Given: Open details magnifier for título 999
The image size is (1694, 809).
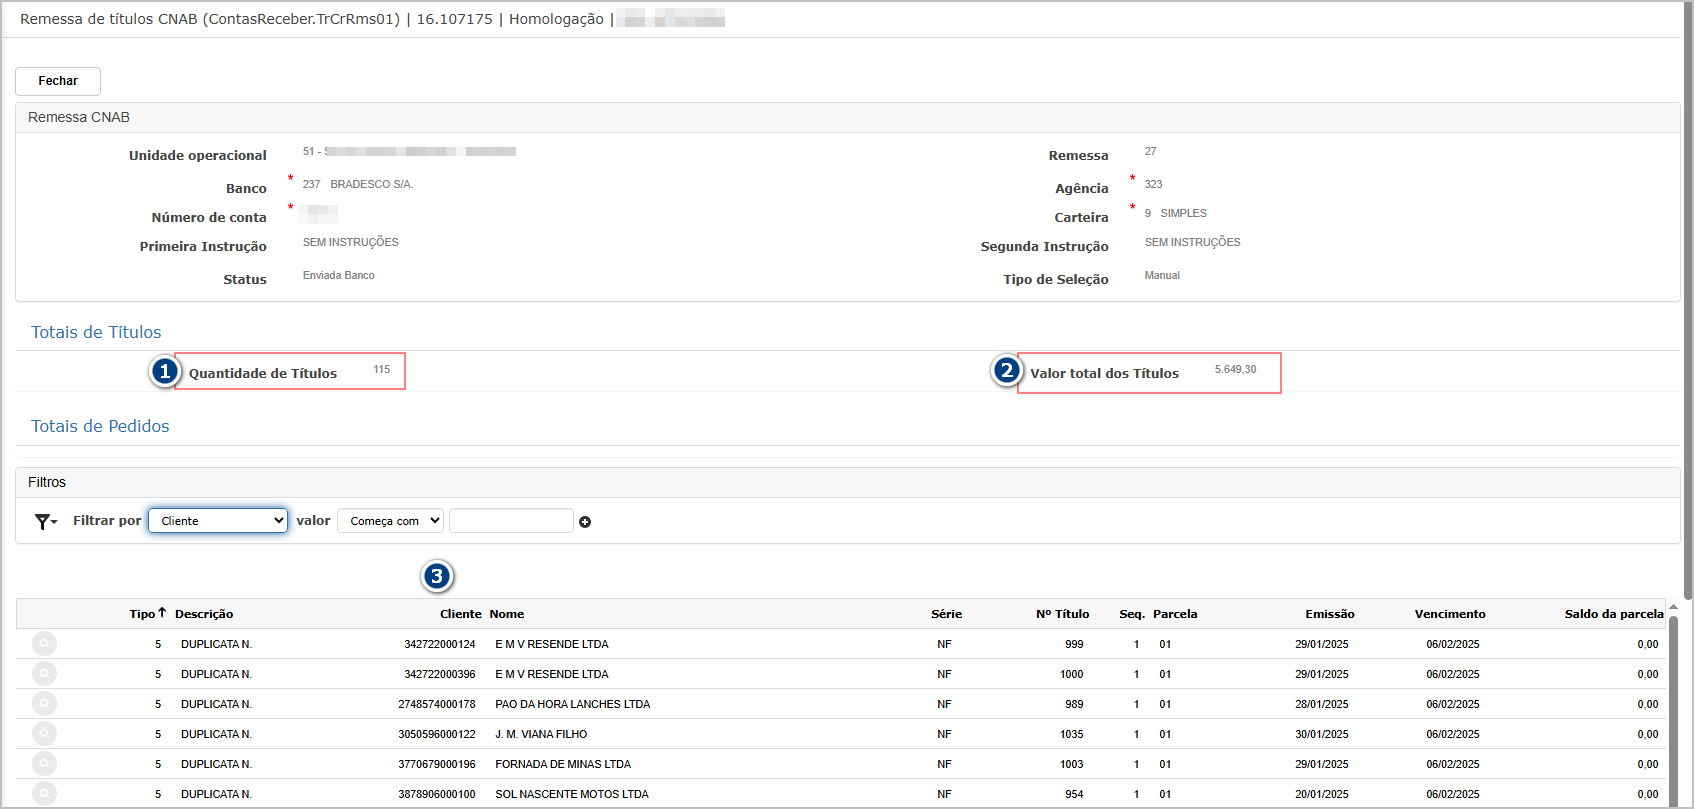Looking at the screenshot, I should coord(44,644).
